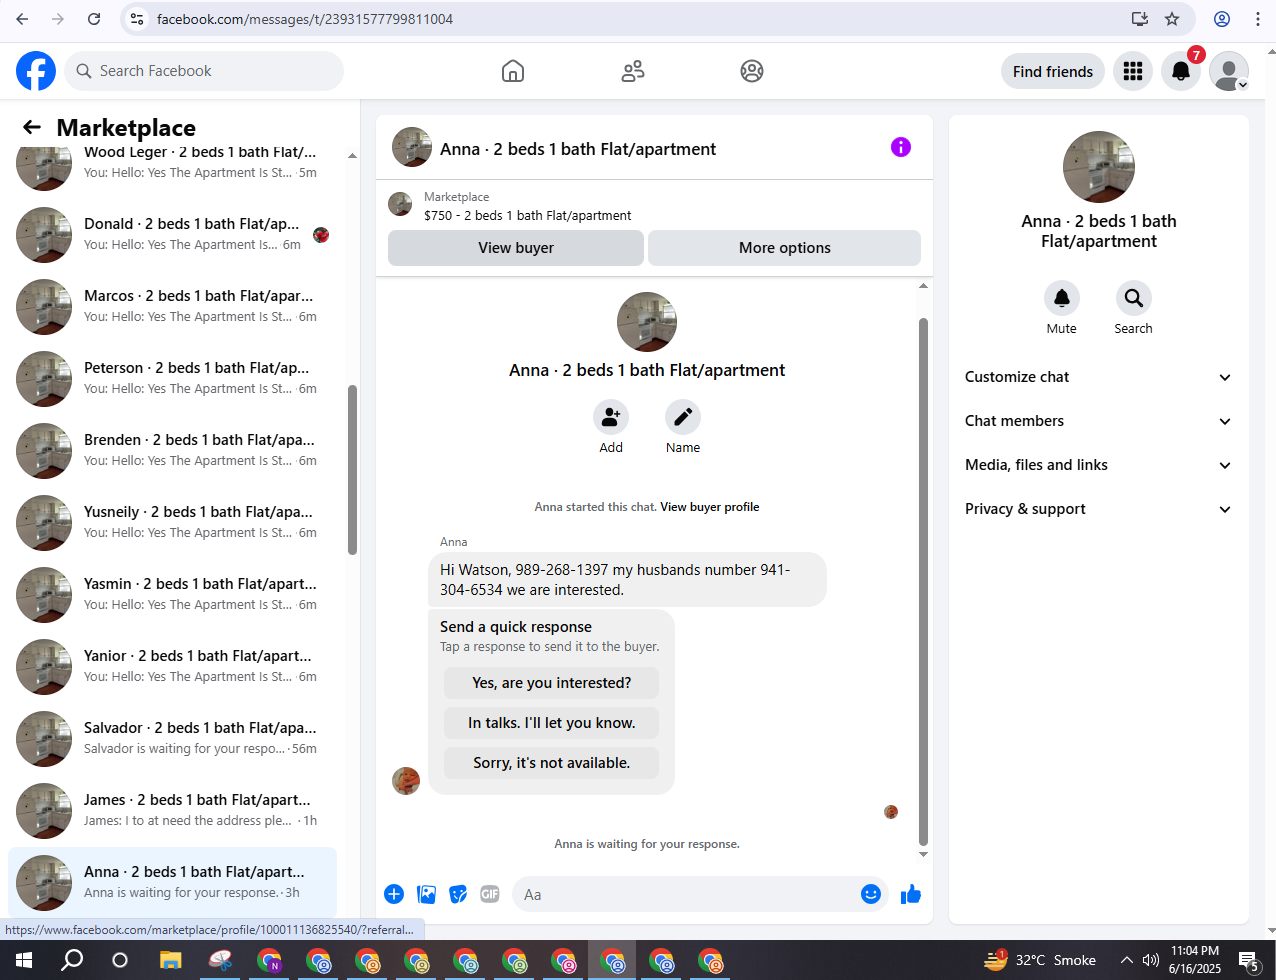Open the Home feed icon

click(513, 71)
